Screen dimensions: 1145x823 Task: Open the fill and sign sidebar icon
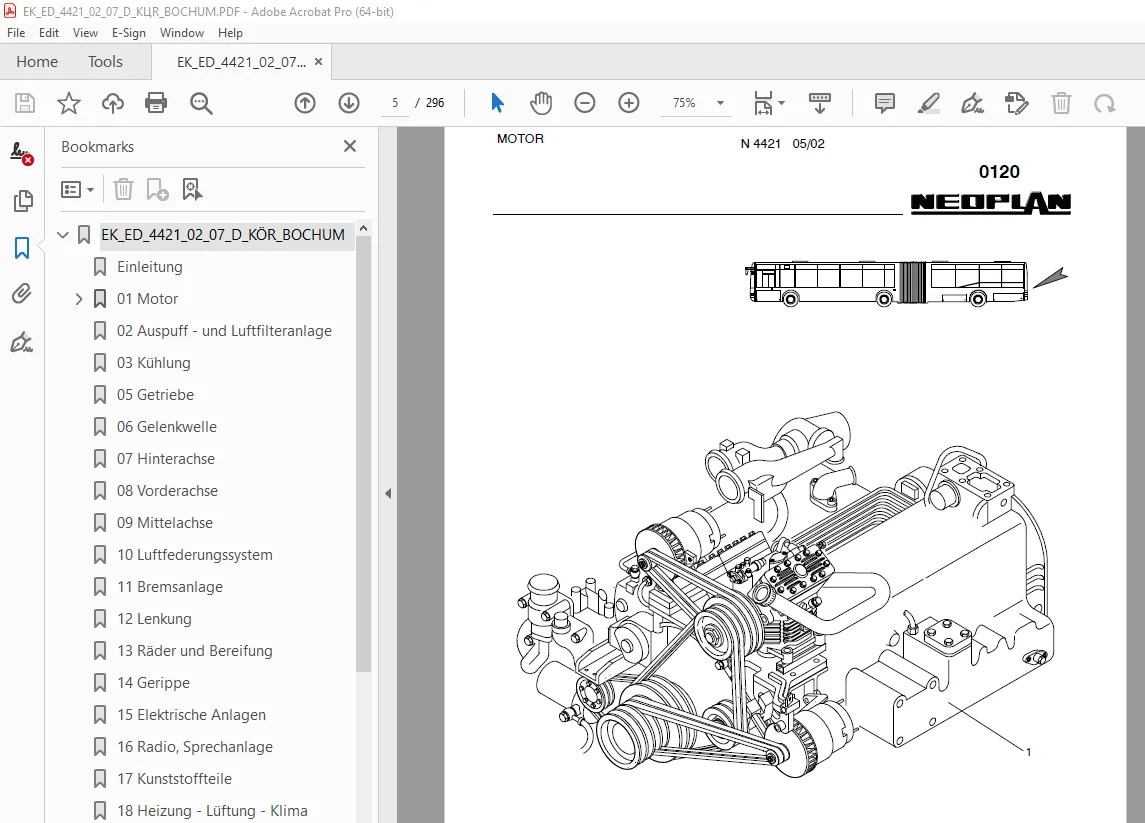click(22, 342)
